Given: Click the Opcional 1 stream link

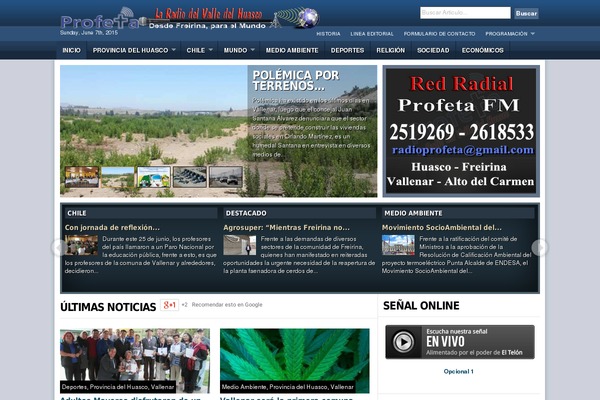Looking at the screenshot, I should (x=458, y=371).
